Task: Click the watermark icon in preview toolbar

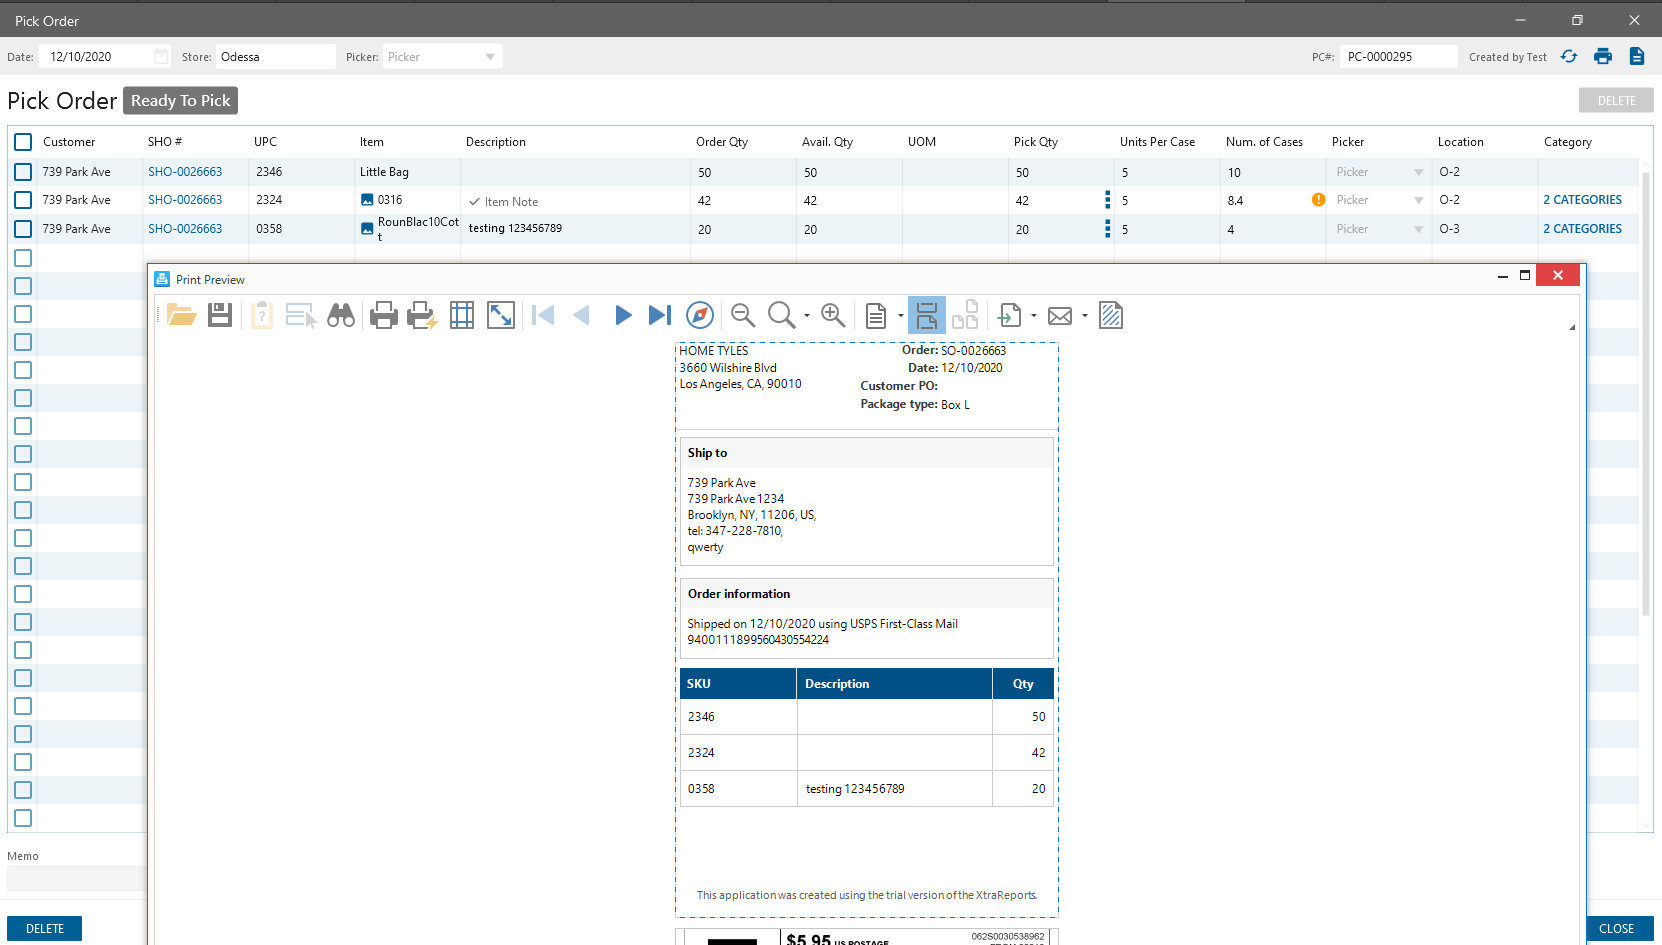Action: click(x=1110, y=316)
